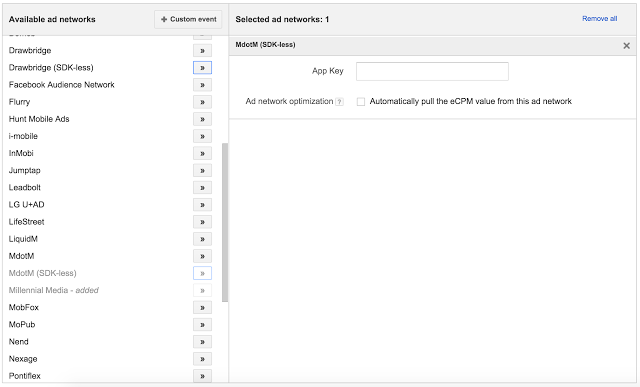
Task: Click the available networks list scrollbar
Action: pos(225,222)
